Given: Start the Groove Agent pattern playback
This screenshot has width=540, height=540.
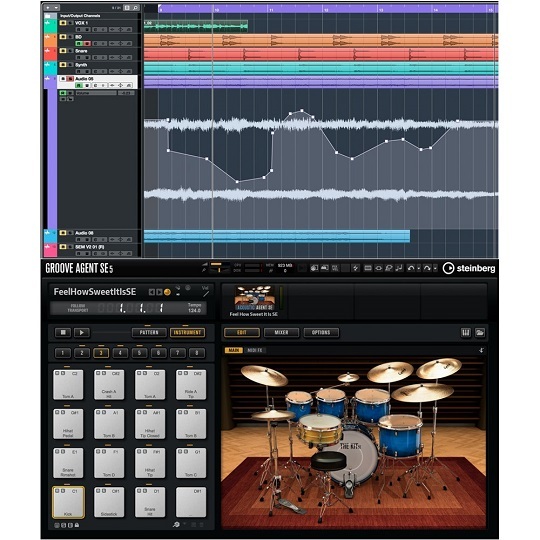Looking at the screenshot, I should point(82,332).
